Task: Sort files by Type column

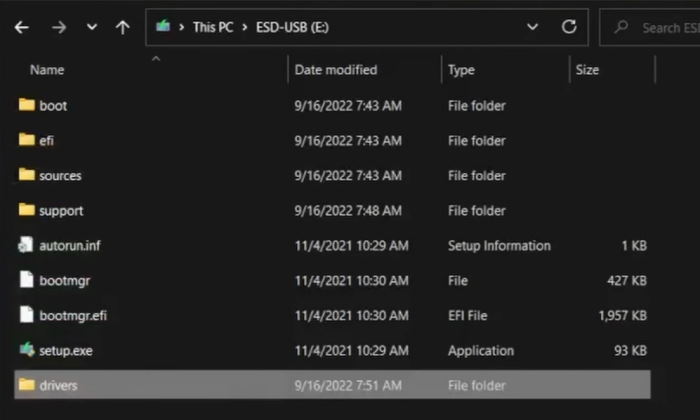Action: (461, 71)
